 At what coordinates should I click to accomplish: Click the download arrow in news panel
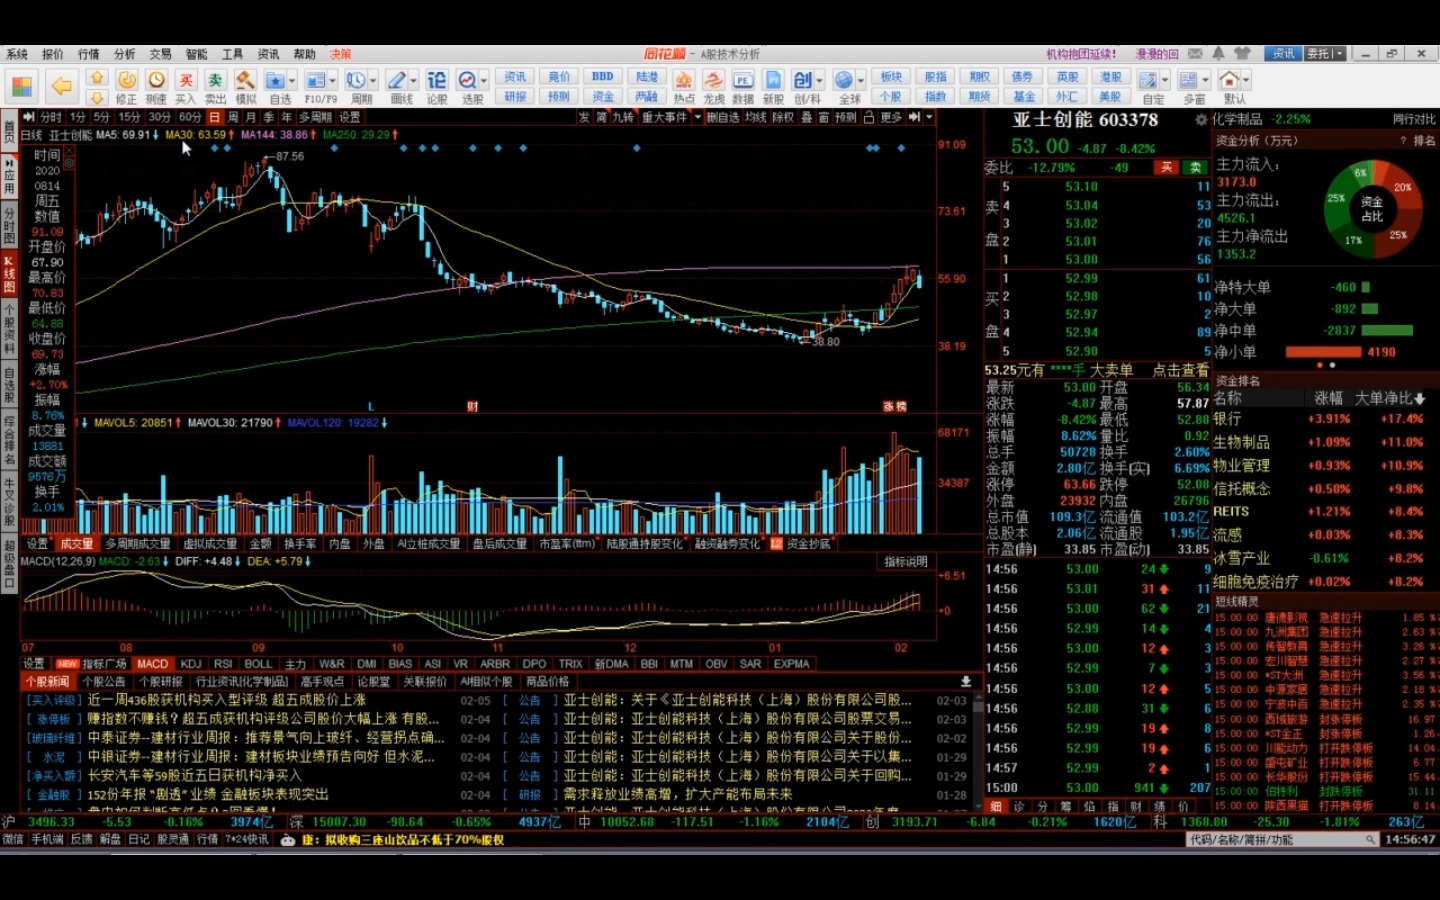pos(966,681)
